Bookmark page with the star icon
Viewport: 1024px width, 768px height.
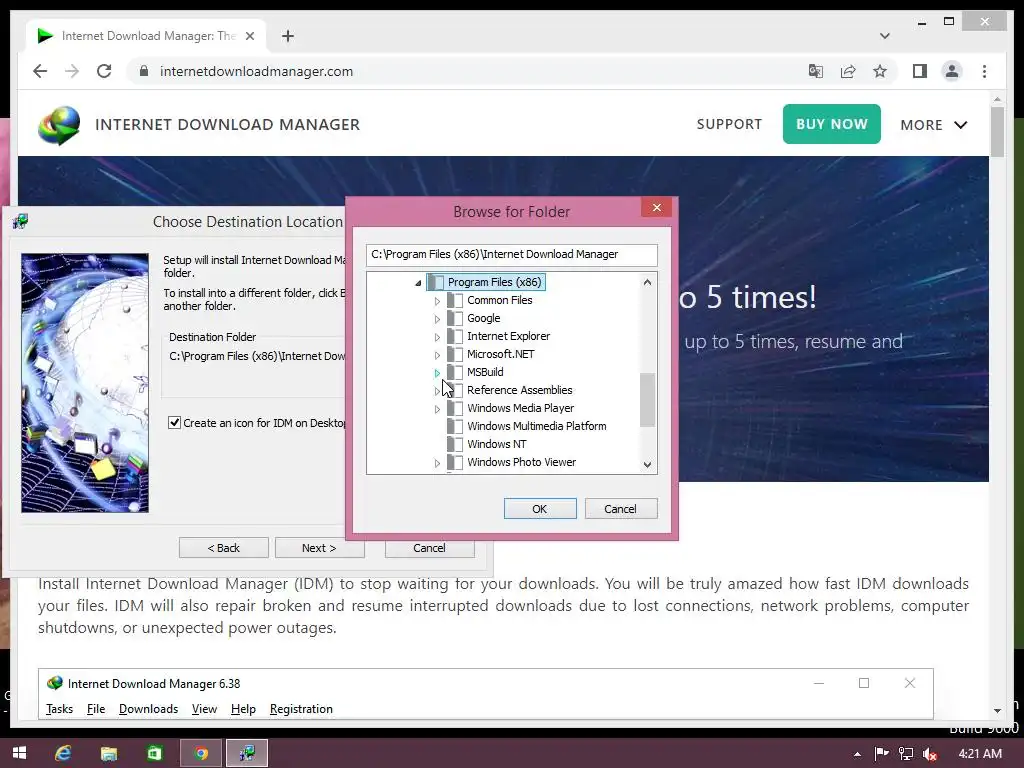pyautogui.click(x=880, y=71)
